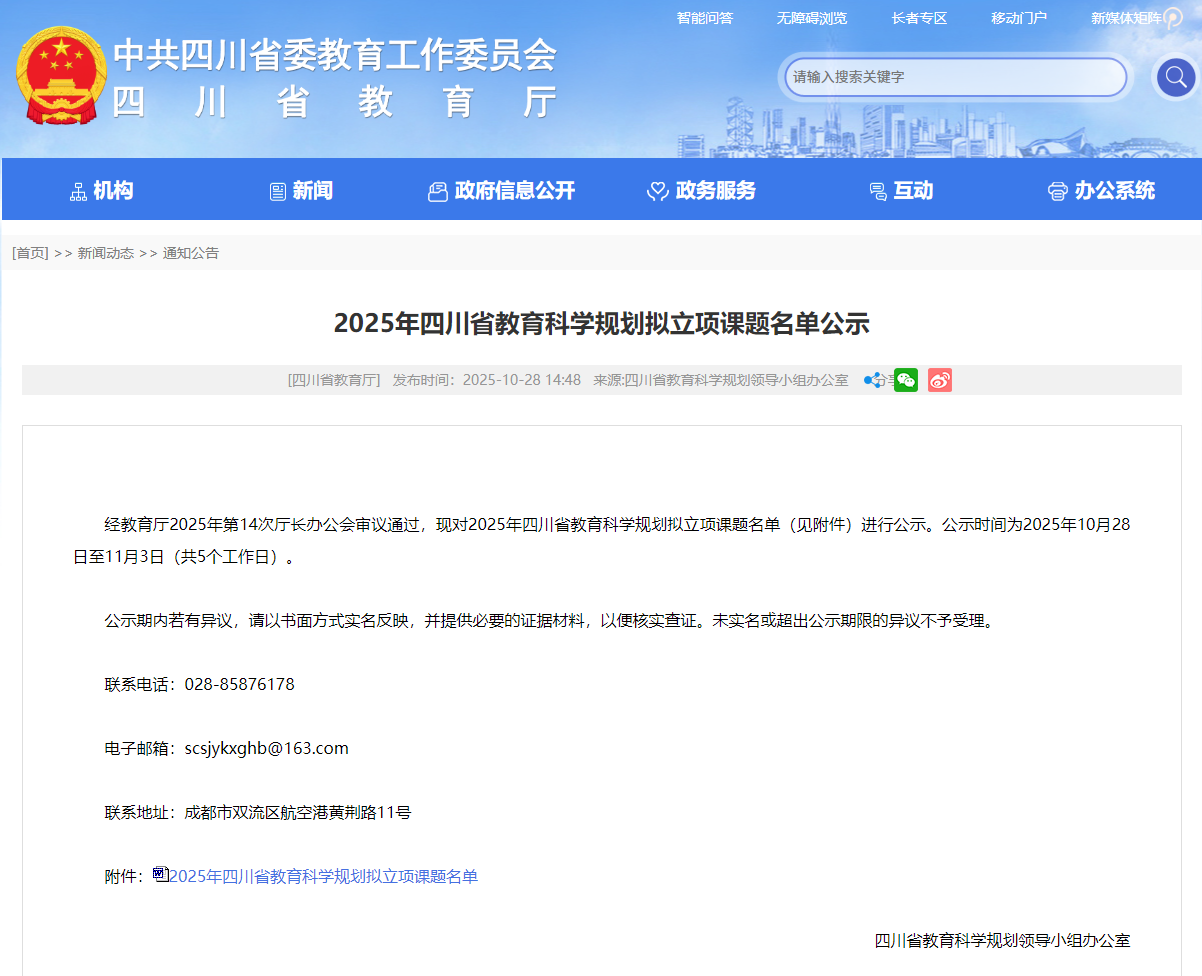Share the article via WeChat icon
Screen dimensions: 1202x976
click(905, 380)
